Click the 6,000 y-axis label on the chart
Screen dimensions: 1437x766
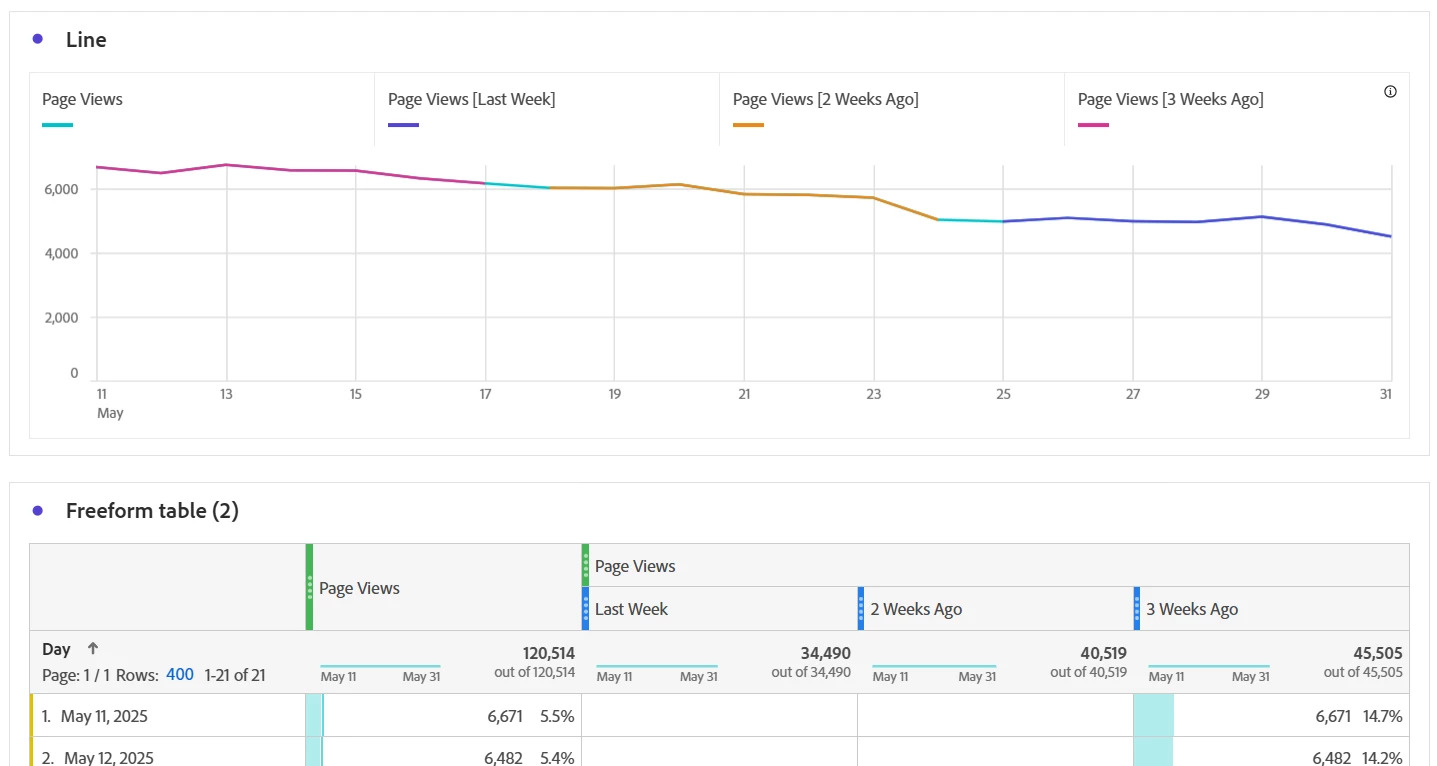pos(60,189)
